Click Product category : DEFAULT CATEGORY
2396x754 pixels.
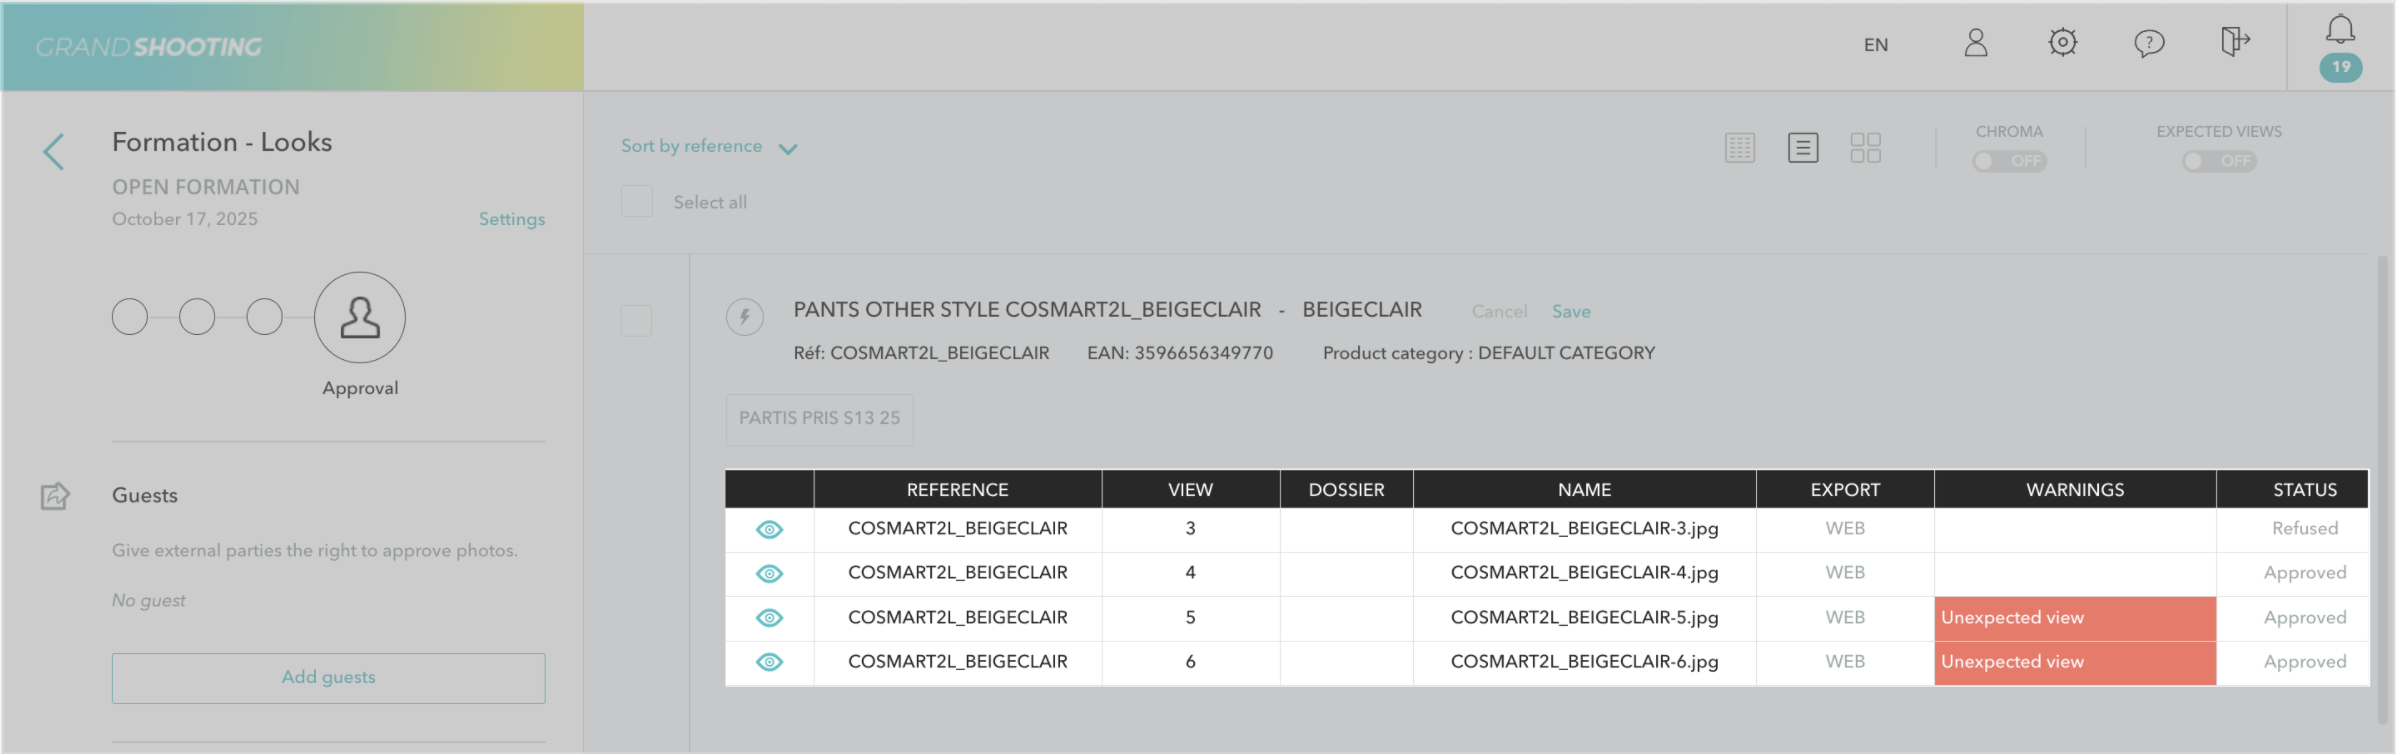click(1489, 353)
